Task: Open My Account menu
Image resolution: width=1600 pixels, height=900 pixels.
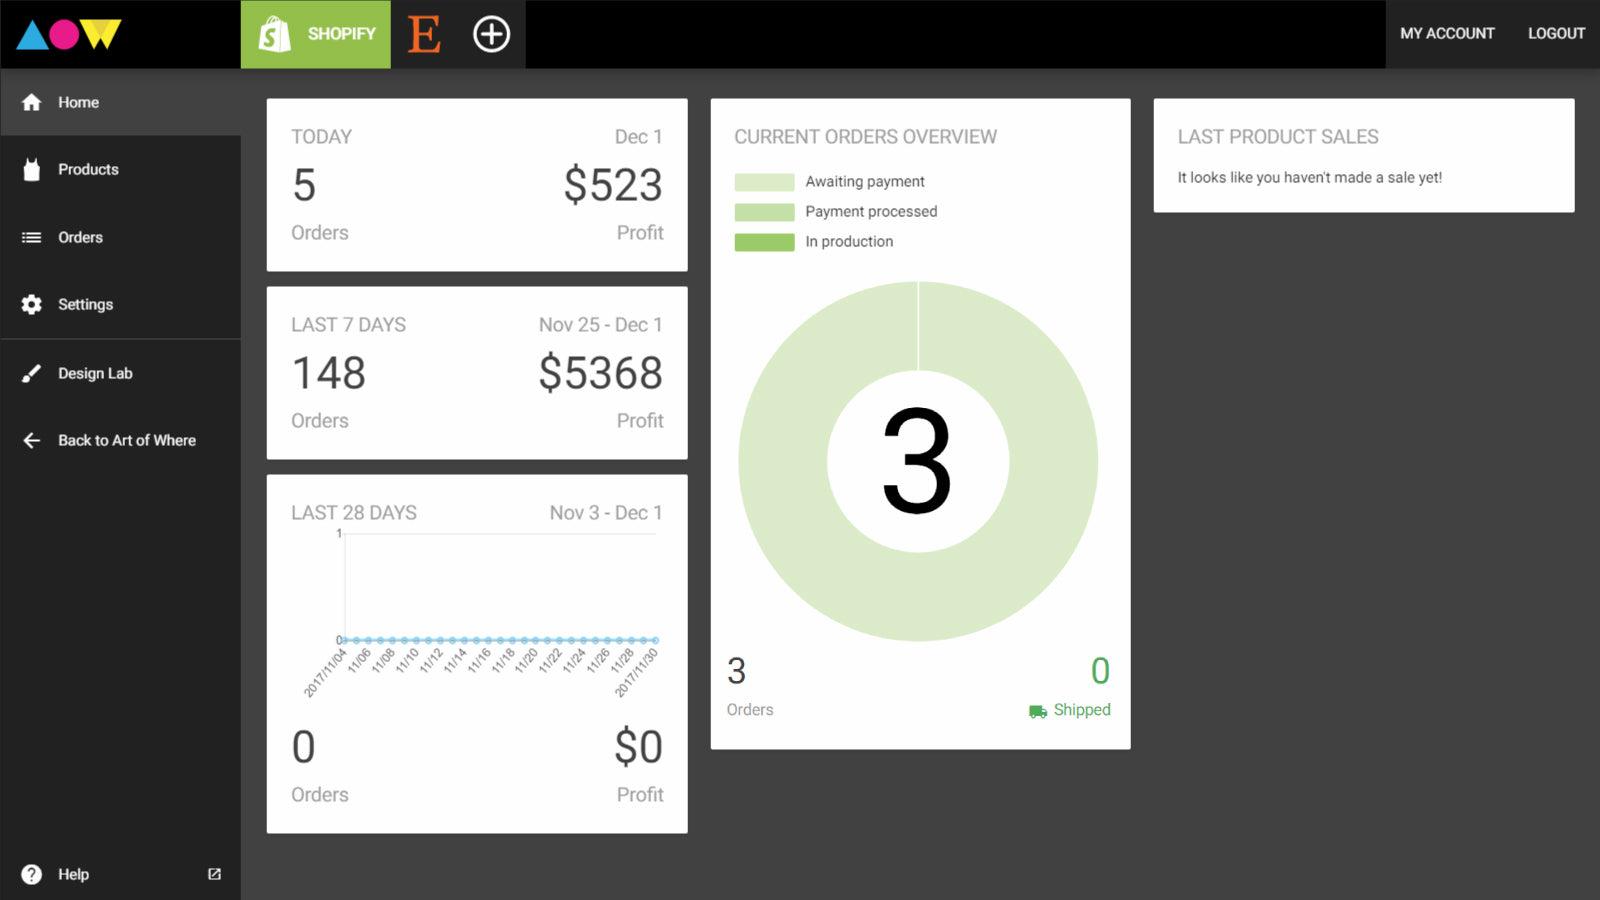Action: 1447,33
